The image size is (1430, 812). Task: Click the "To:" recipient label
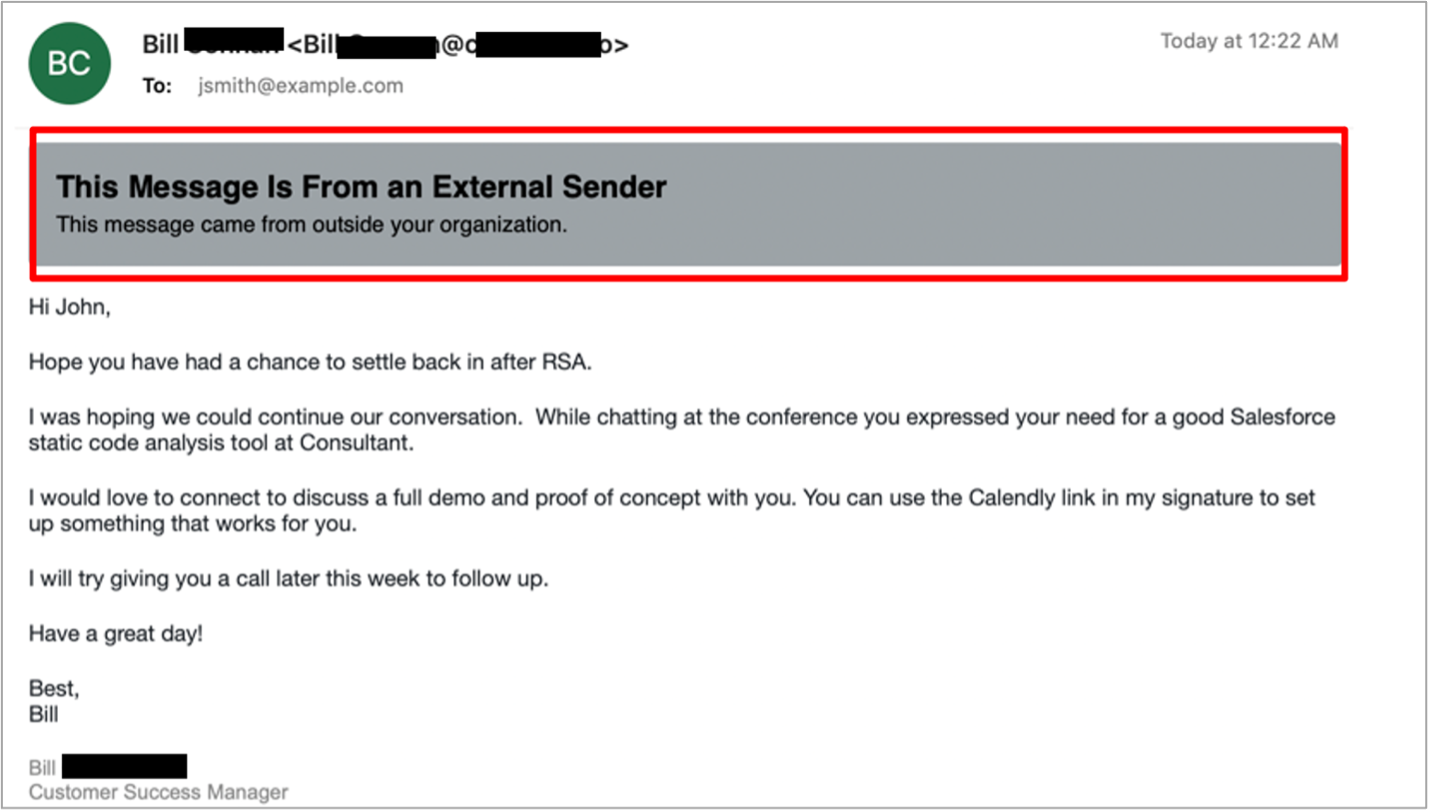[157, 86]
